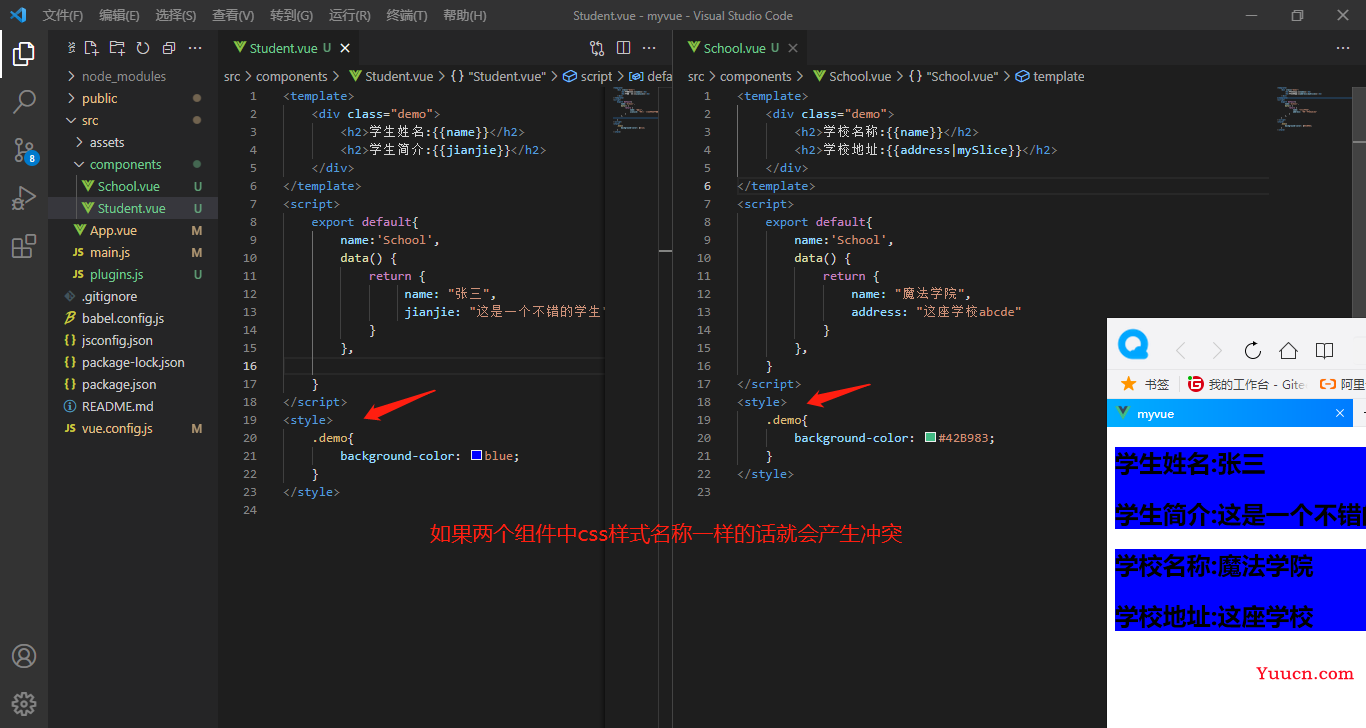Split the Student.vue editor right
The image size is (1366, 728).
623,48
